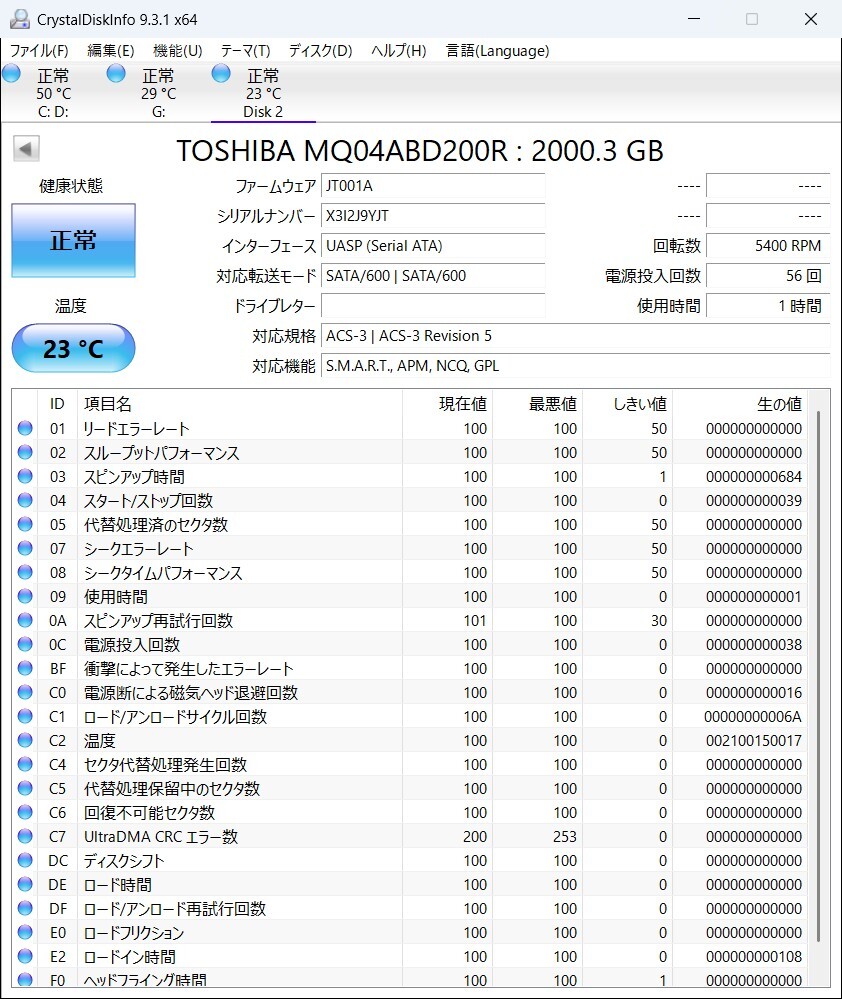Click status icon of row DF ロード/アンロード再試行回数

[x=25, y=908]
